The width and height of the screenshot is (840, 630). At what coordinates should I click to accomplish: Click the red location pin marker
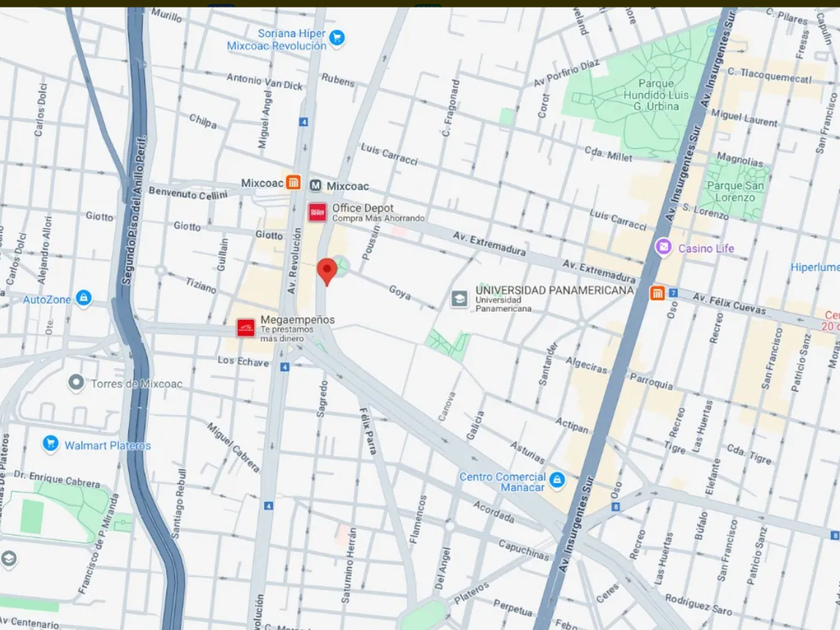pyautogui.click(x=327, y=271)
